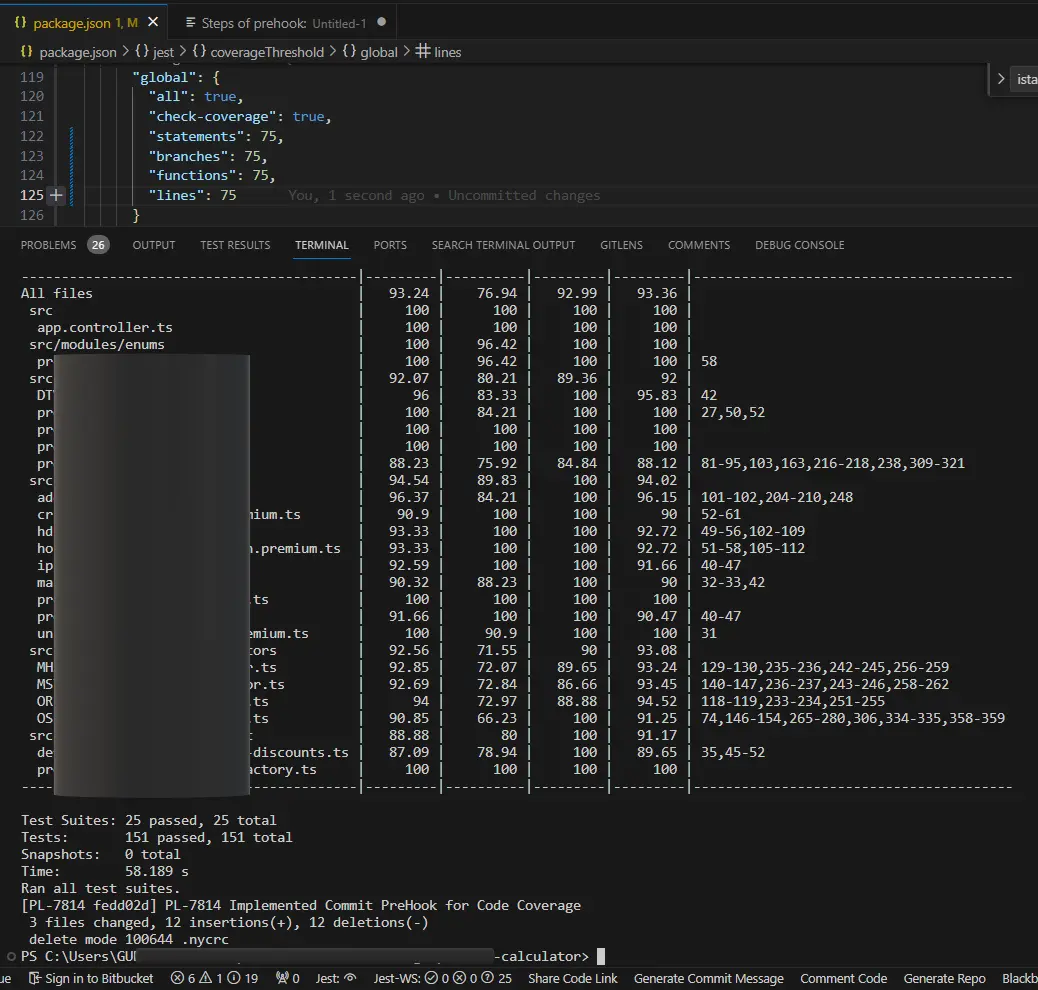Click 'Tests: 151 passed, 151 total' line
1038x990 pixels.
click(x=156, y=838)
